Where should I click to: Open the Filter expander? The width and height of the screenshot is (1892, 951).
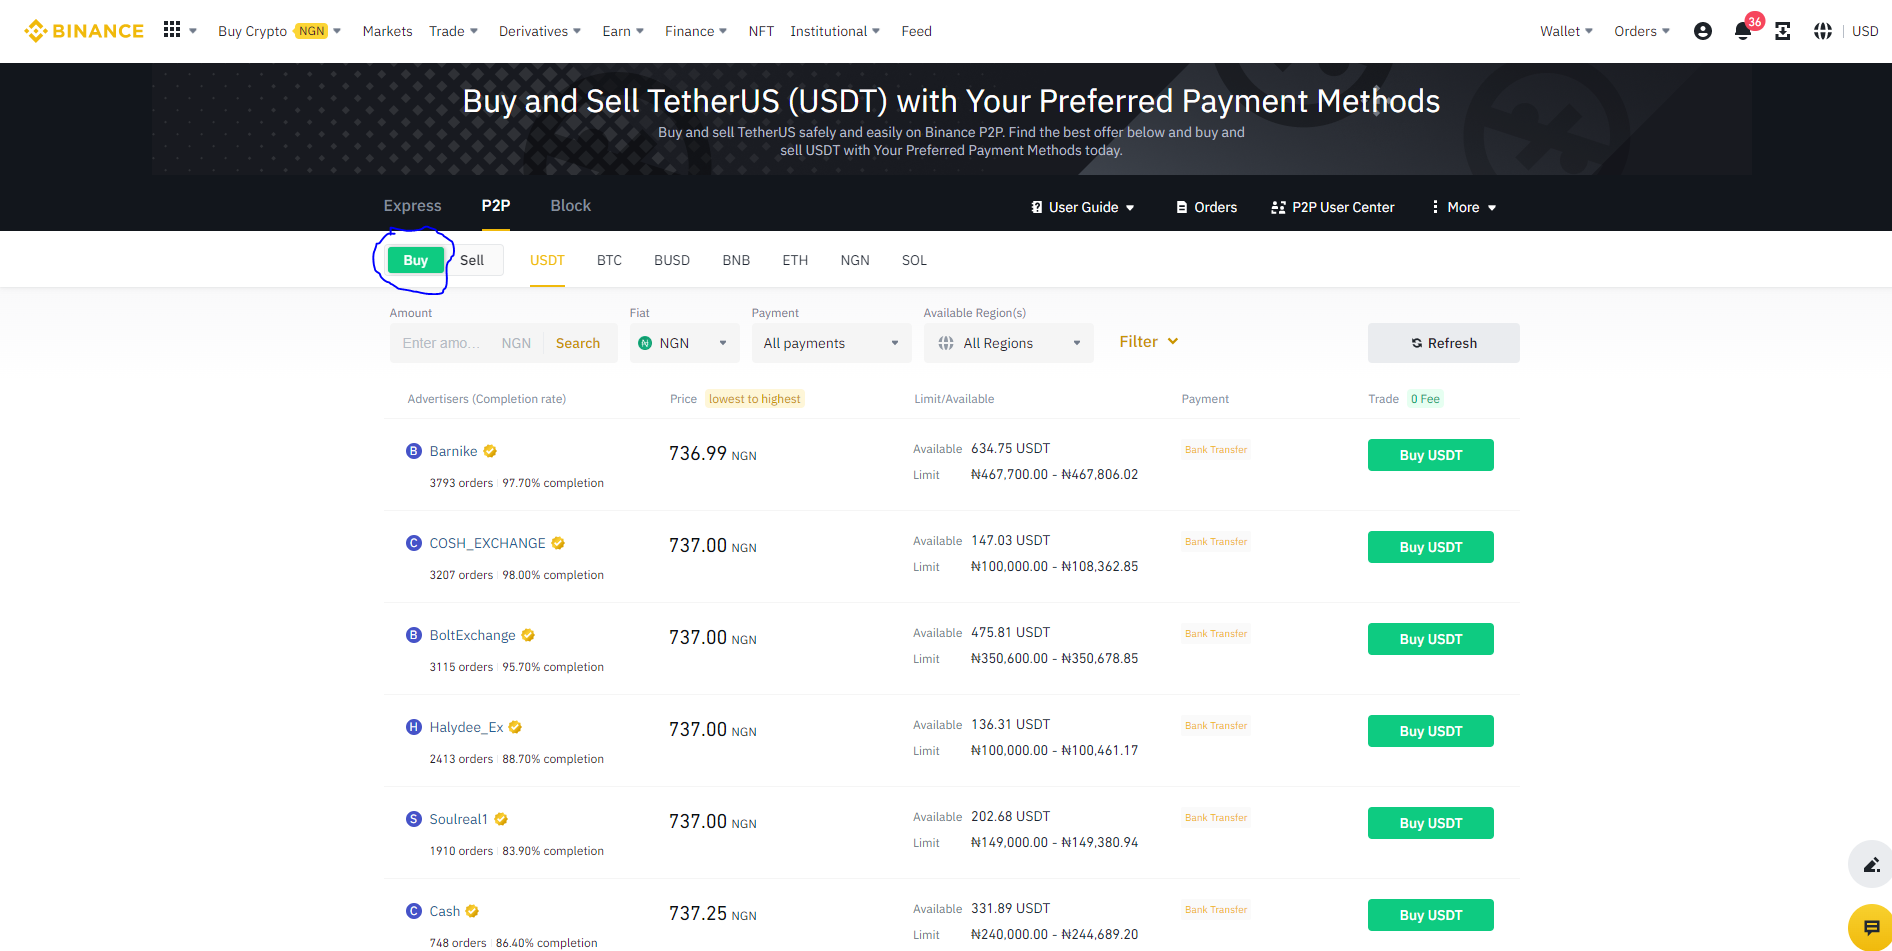[x=1148, y=342]
